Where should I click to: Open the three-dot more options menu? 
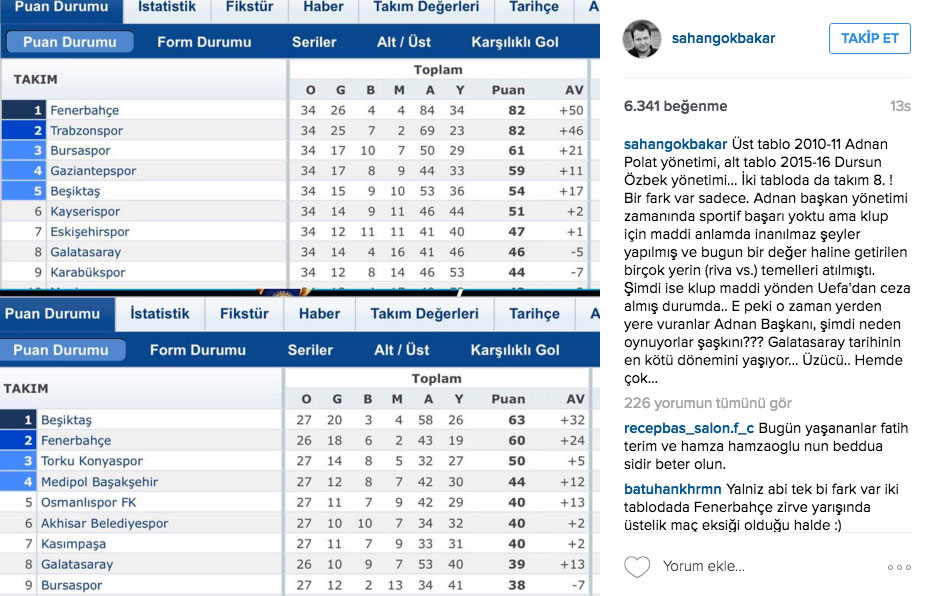(899, 567)
